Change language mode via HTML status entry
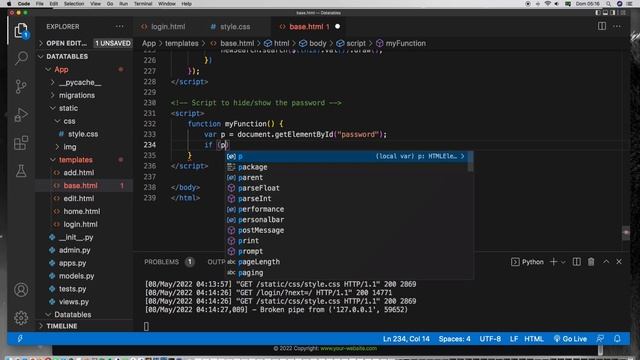 (x=533, y=339)
